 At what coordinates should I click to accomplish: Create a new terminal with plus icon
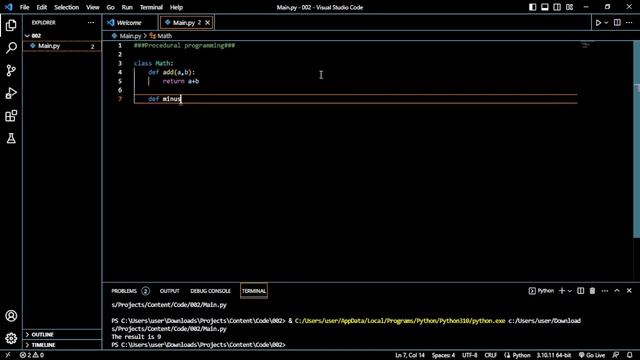point(562,291)
